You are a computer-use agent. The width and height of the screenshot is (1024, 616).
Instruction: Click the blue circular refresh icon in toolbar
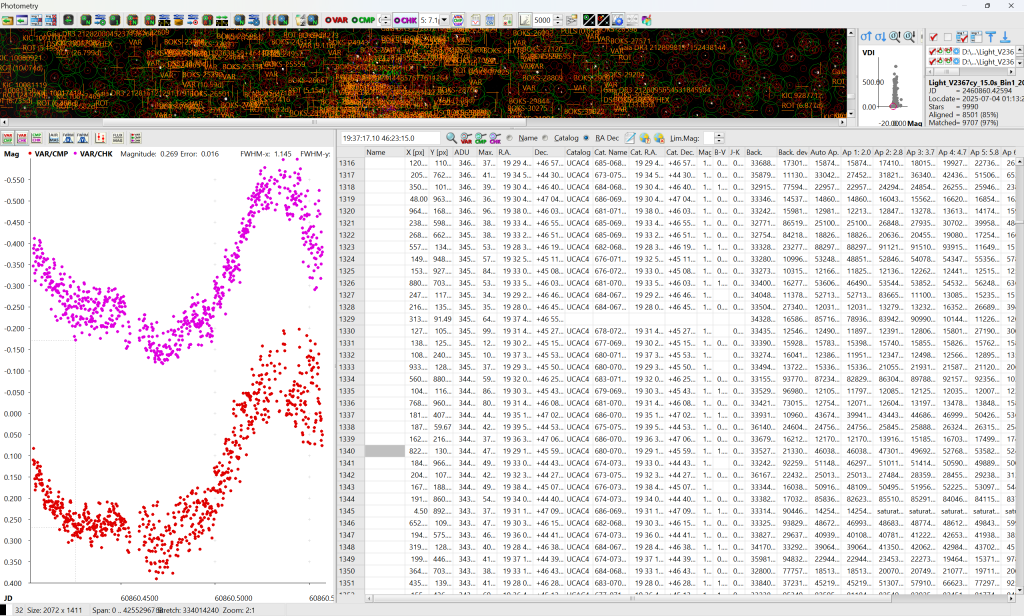[x=617, y=20]
